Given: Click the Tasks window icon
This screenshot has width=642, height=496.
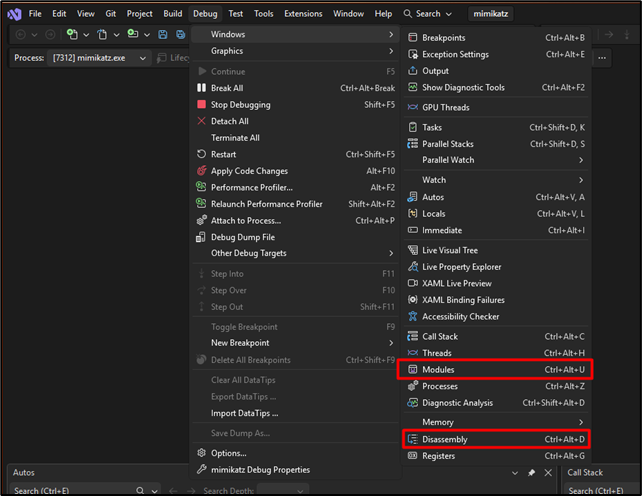Looking at the screenshot, I should click(413, 127).
